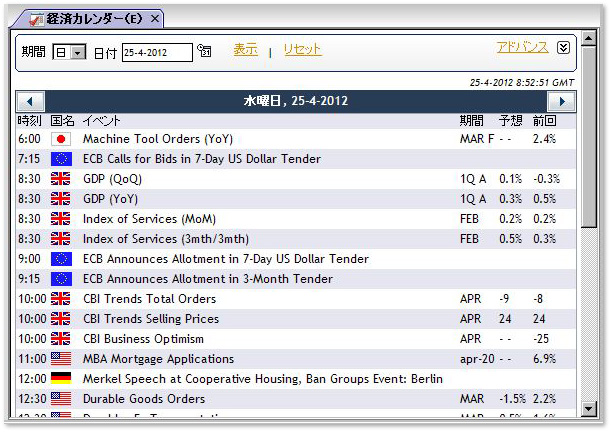Click EU flag on ECB Calls for Bids row
Viewport: 611px width, 432px height.
[x=61, y=159]
